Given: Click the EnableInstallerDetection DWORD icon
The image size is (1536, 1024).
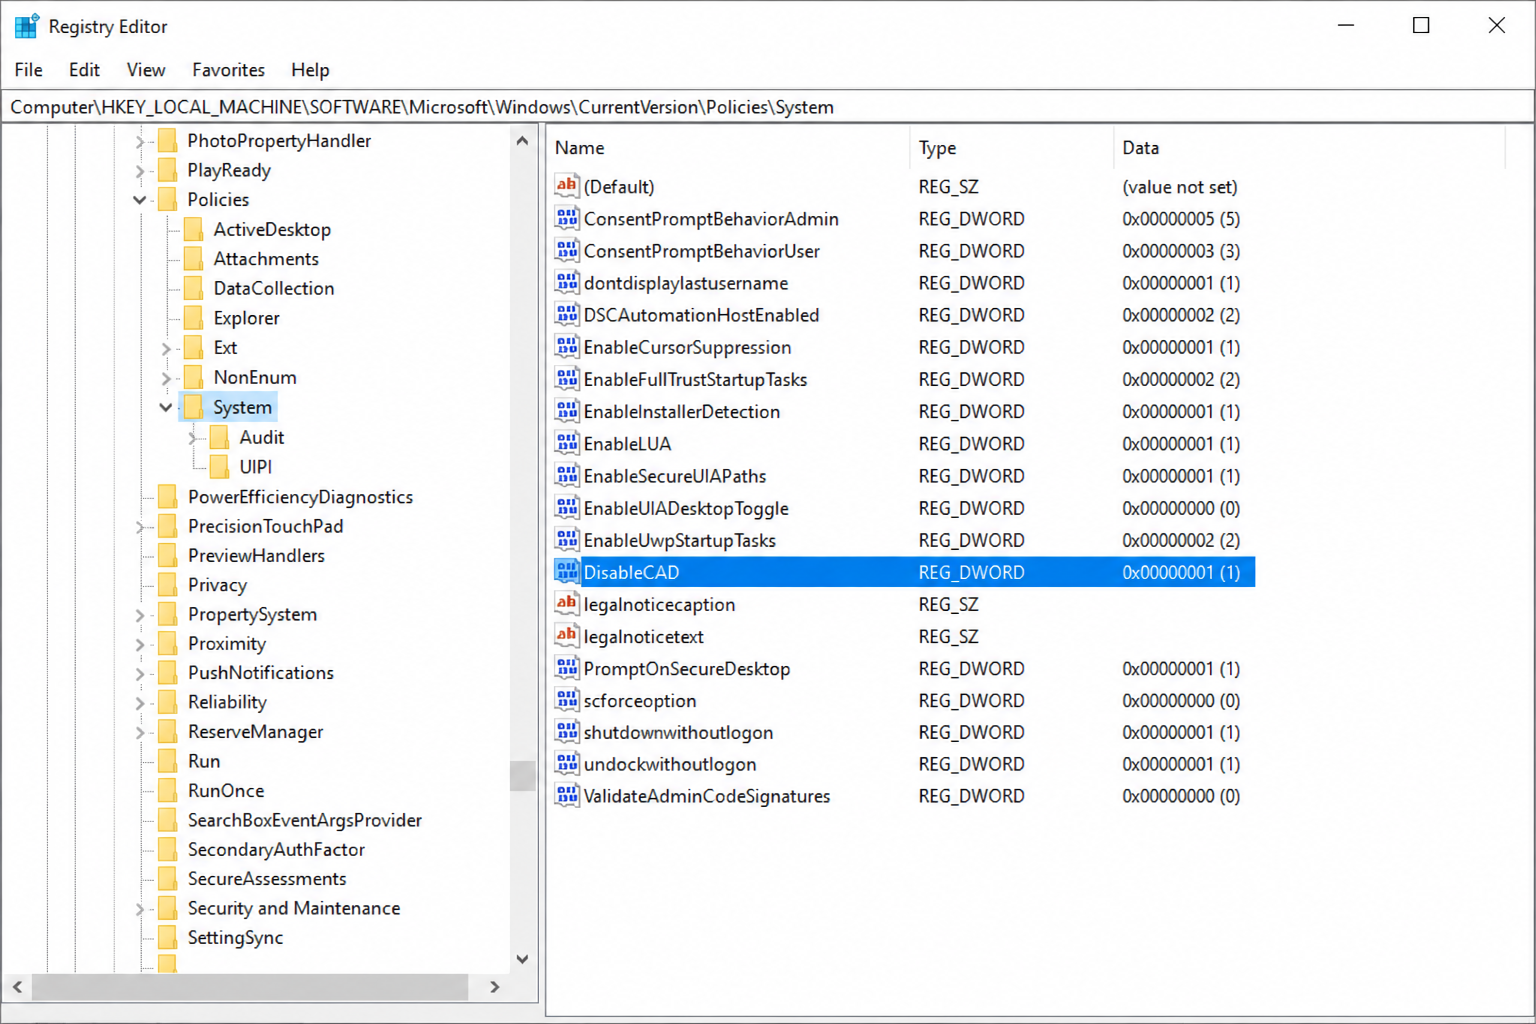Looking at the screenshot, I should click(x=567, y=411).
